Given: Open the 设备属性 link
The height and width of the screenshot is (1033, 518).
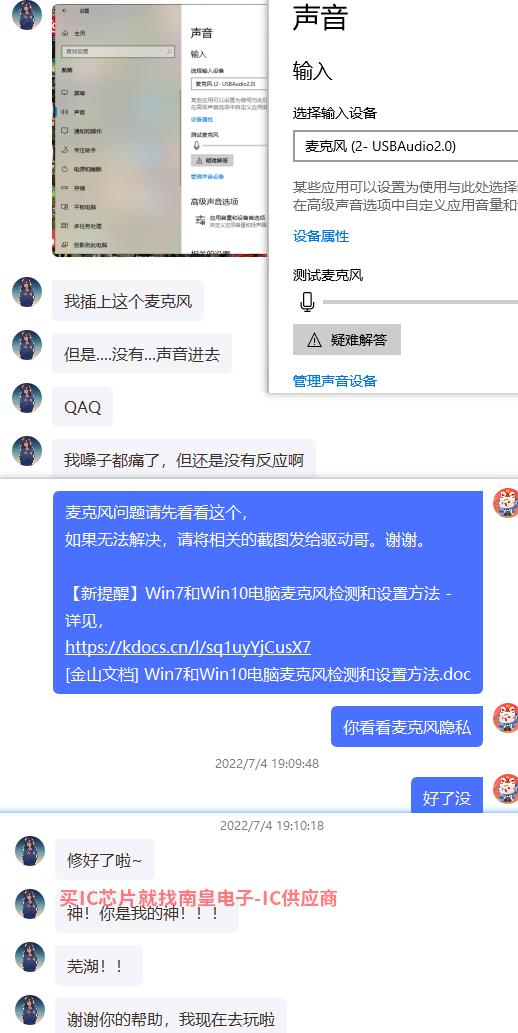Looking at the screenshot, I should tap(321, 237).
